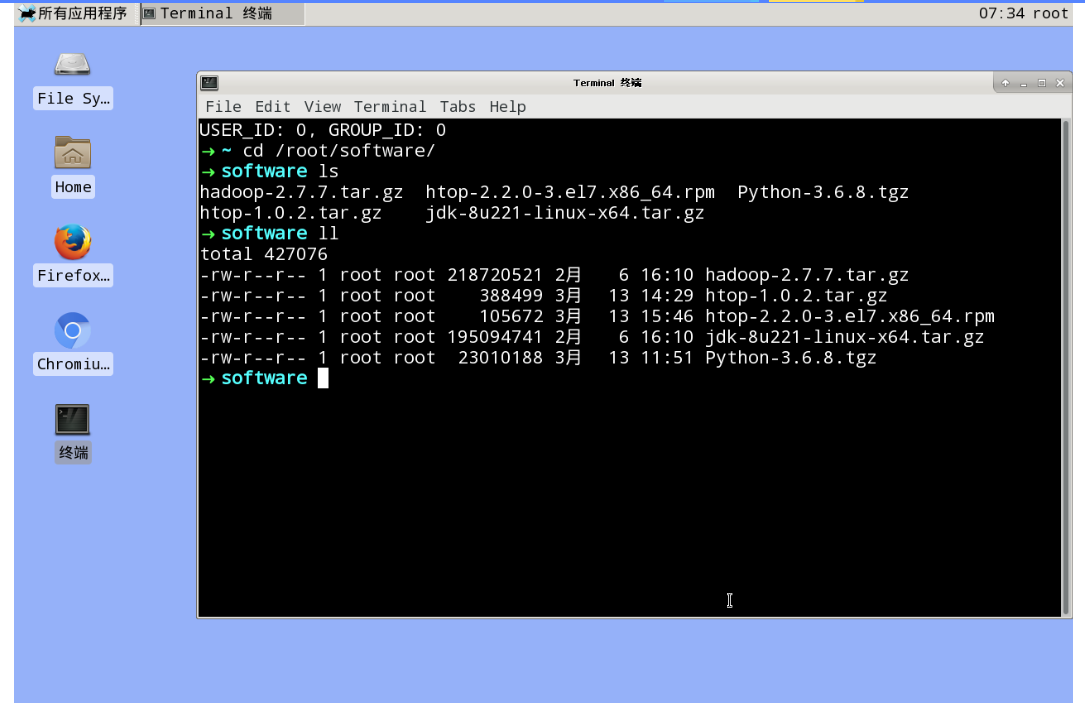Click the timestamp 11:51
Image resolution: width=1085 pixels, height=703 pixels.
tap(667, 358)
